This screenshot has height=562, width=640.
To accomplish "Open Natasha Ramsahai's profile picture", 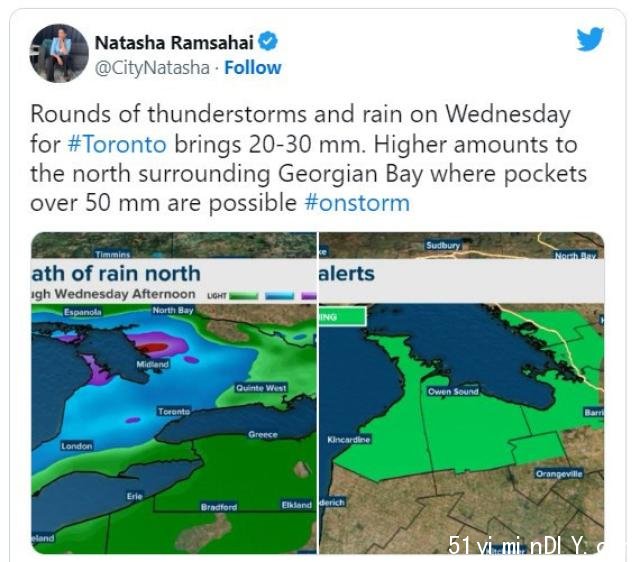I will point(59,53).
